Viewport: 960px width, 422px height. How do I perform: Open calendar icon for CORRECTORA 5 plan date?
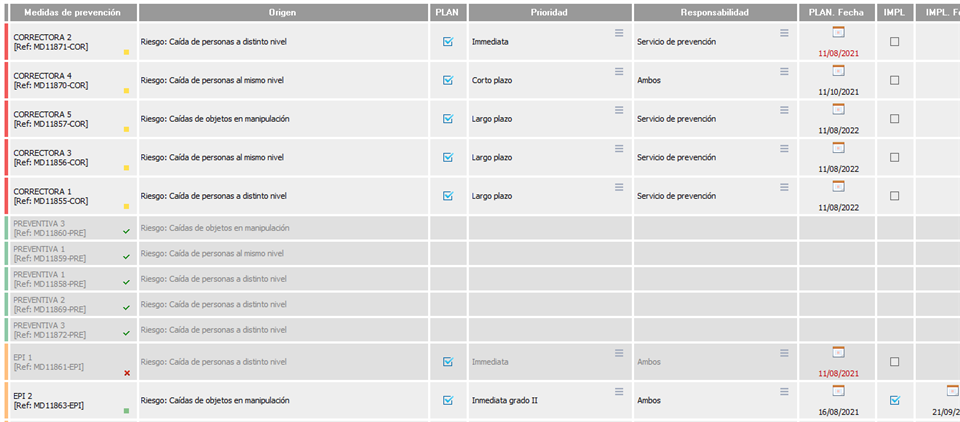[x=838, y=109]
